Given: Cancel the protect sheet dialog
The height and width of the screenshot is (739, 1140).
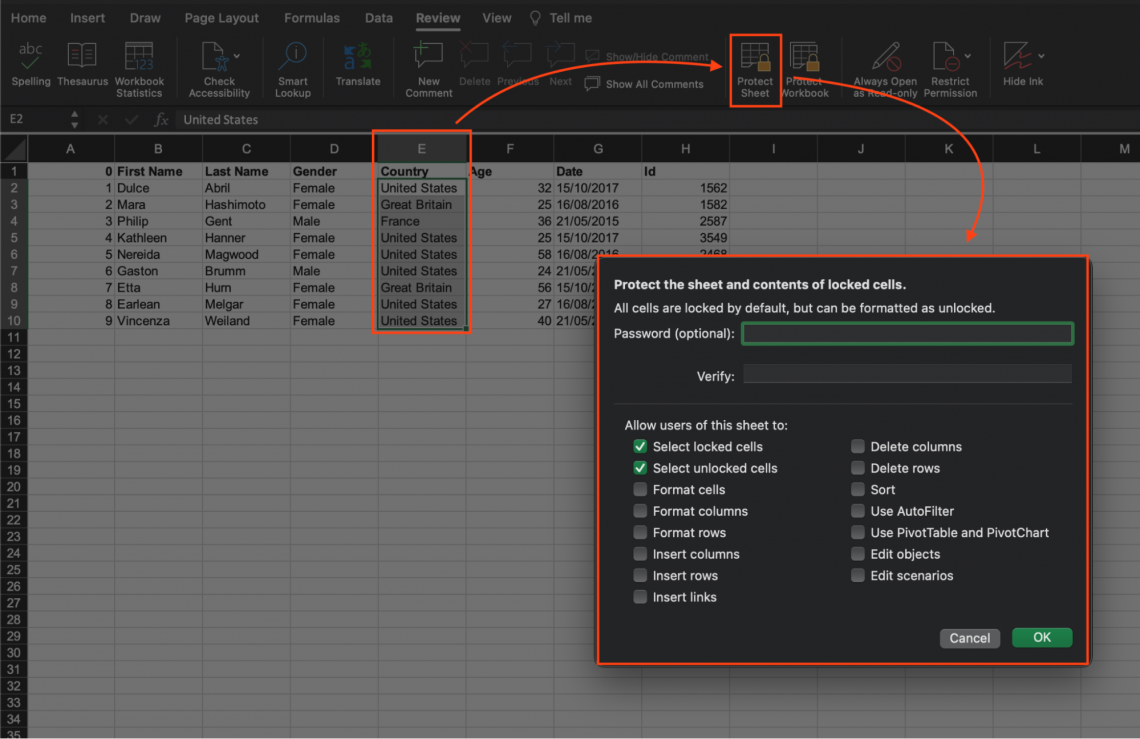Looking at the screenshot, I should point(969,638).
